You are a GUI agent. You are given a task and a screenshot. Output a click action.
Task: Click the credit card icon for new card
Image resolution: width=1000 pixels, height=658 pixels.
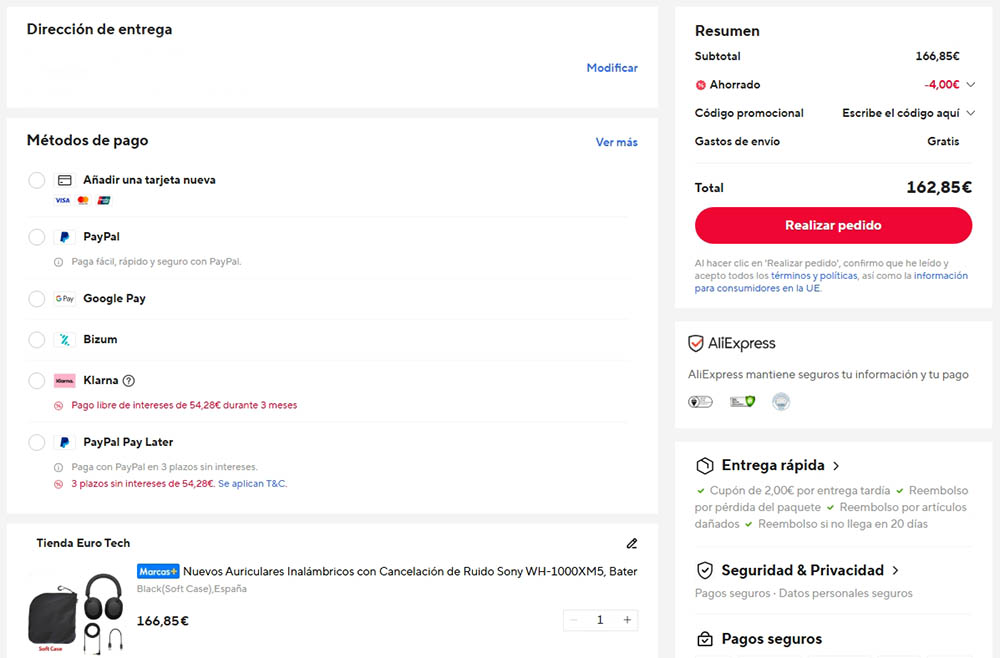tap(64, 180)
